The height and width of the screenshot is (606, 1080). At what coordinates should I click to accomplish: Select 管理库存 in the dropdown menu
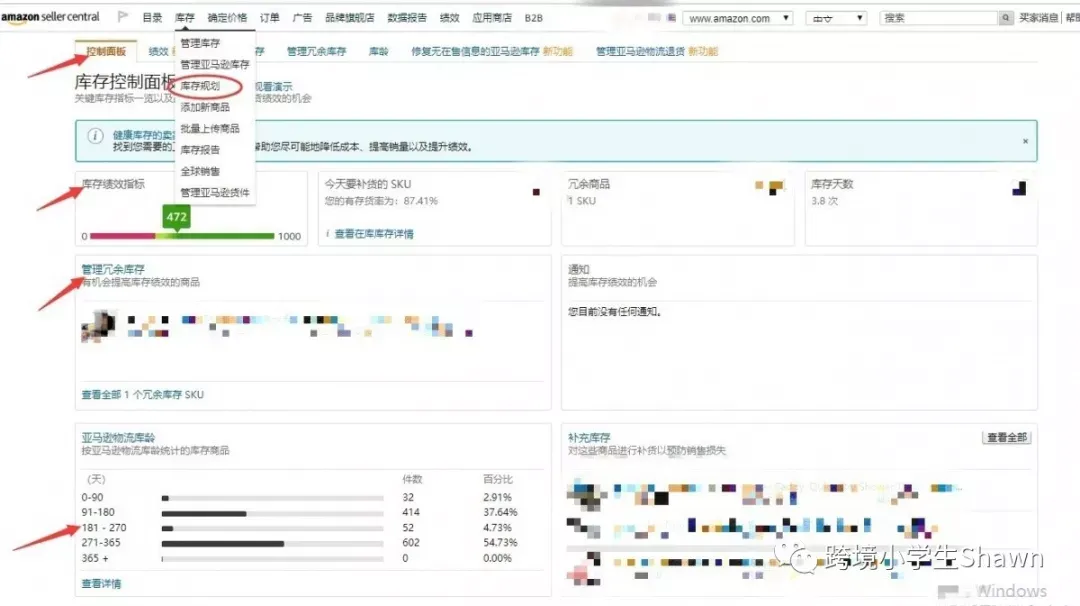(200, 43)
